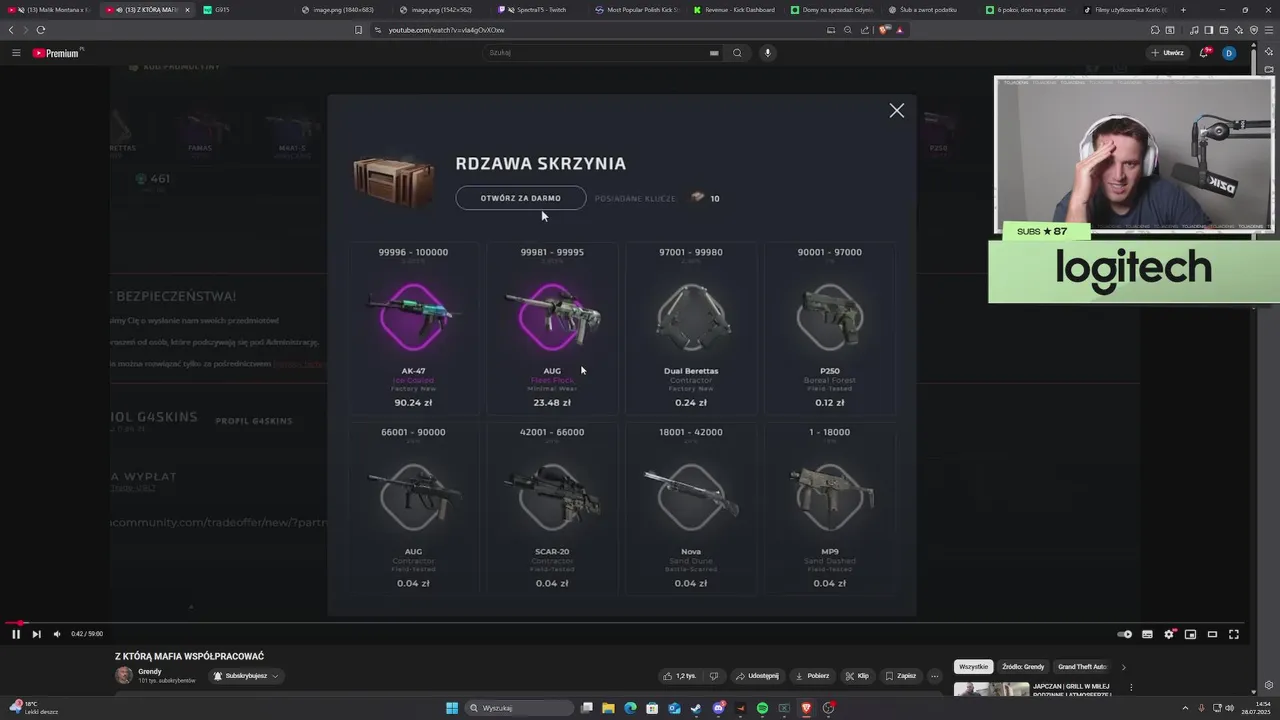1280x720 pixels.
Task: Click the Utwórz create button
Action: 1167,53
